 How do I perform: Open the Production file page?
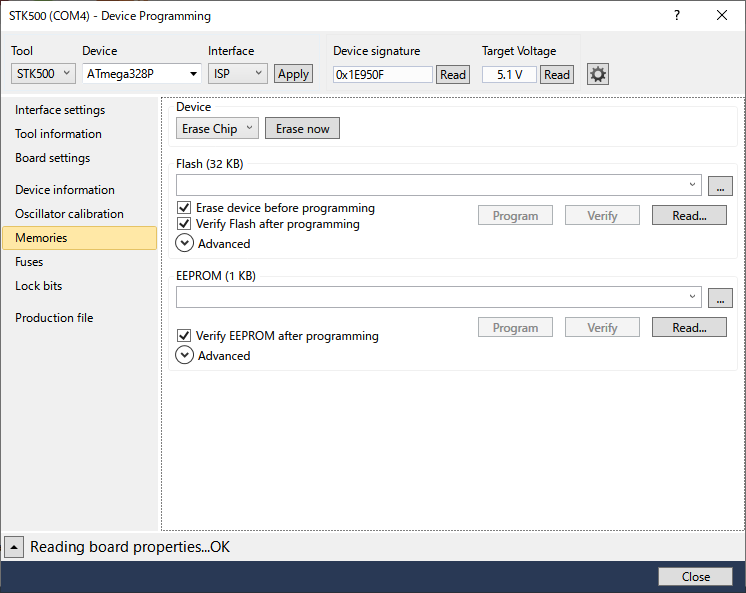click(54, 318)
